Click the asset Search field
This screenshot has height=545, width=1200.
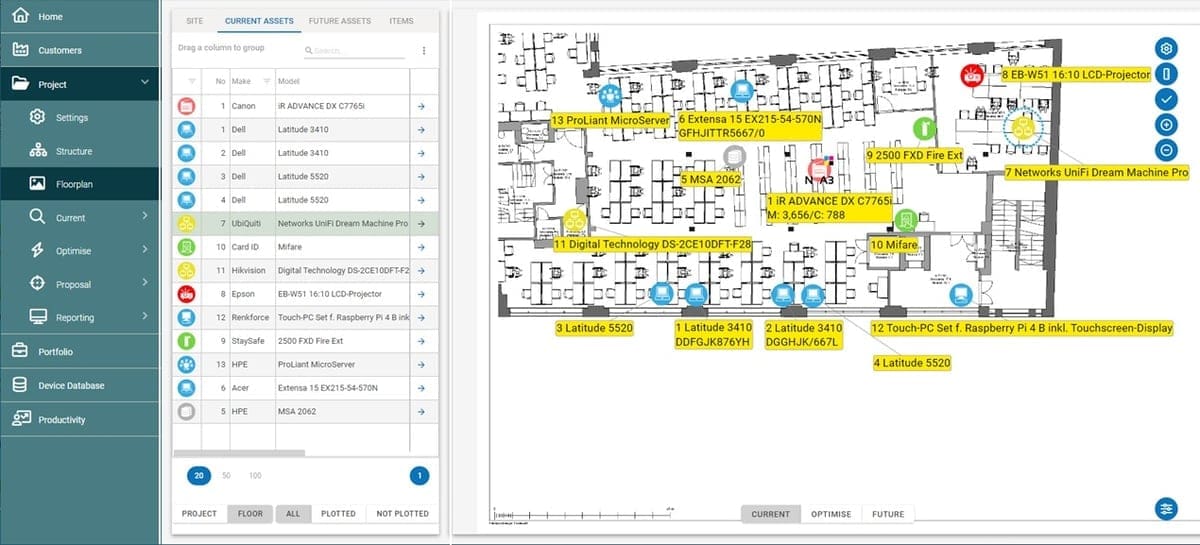[x=356, y=50]
